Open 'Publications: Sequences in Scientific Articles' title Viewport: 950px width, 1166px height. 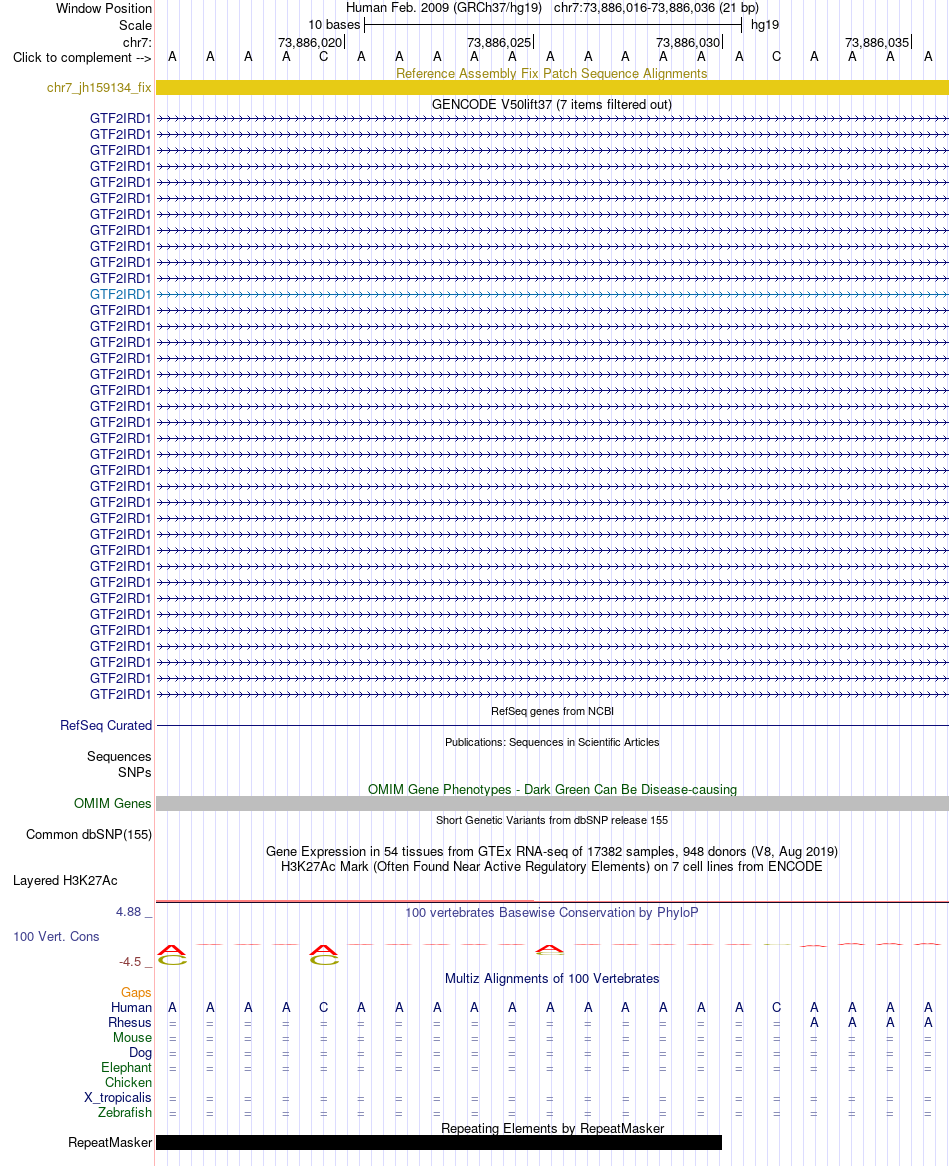(x=552, y=743)
